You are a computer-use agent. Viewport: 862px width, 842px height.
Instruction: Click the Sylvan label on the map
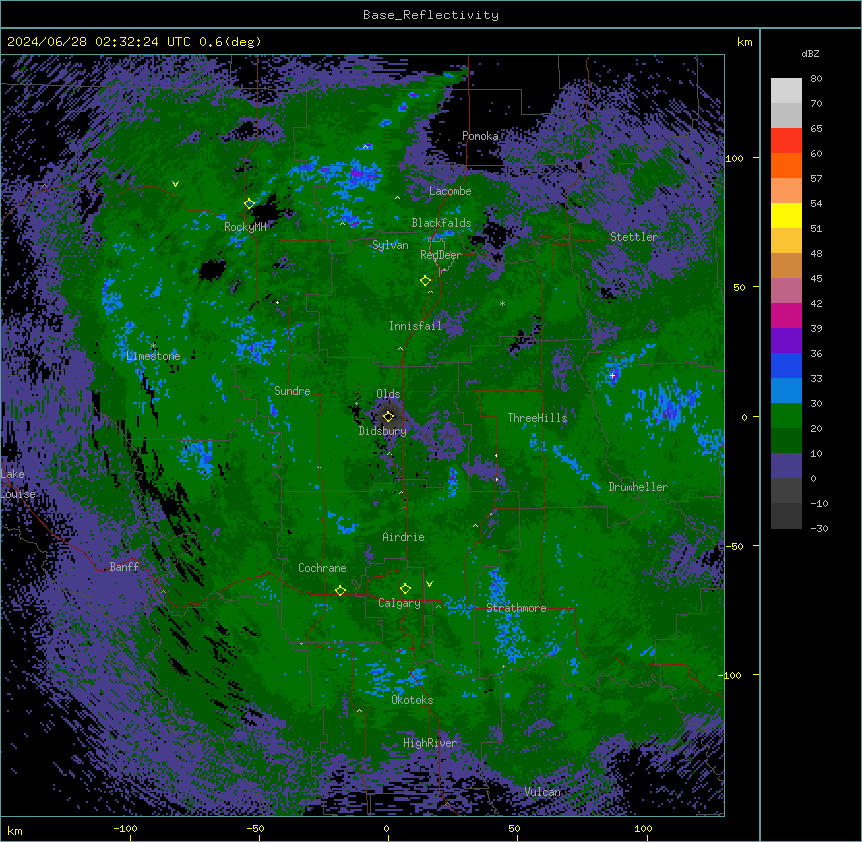tap(390, 245)
